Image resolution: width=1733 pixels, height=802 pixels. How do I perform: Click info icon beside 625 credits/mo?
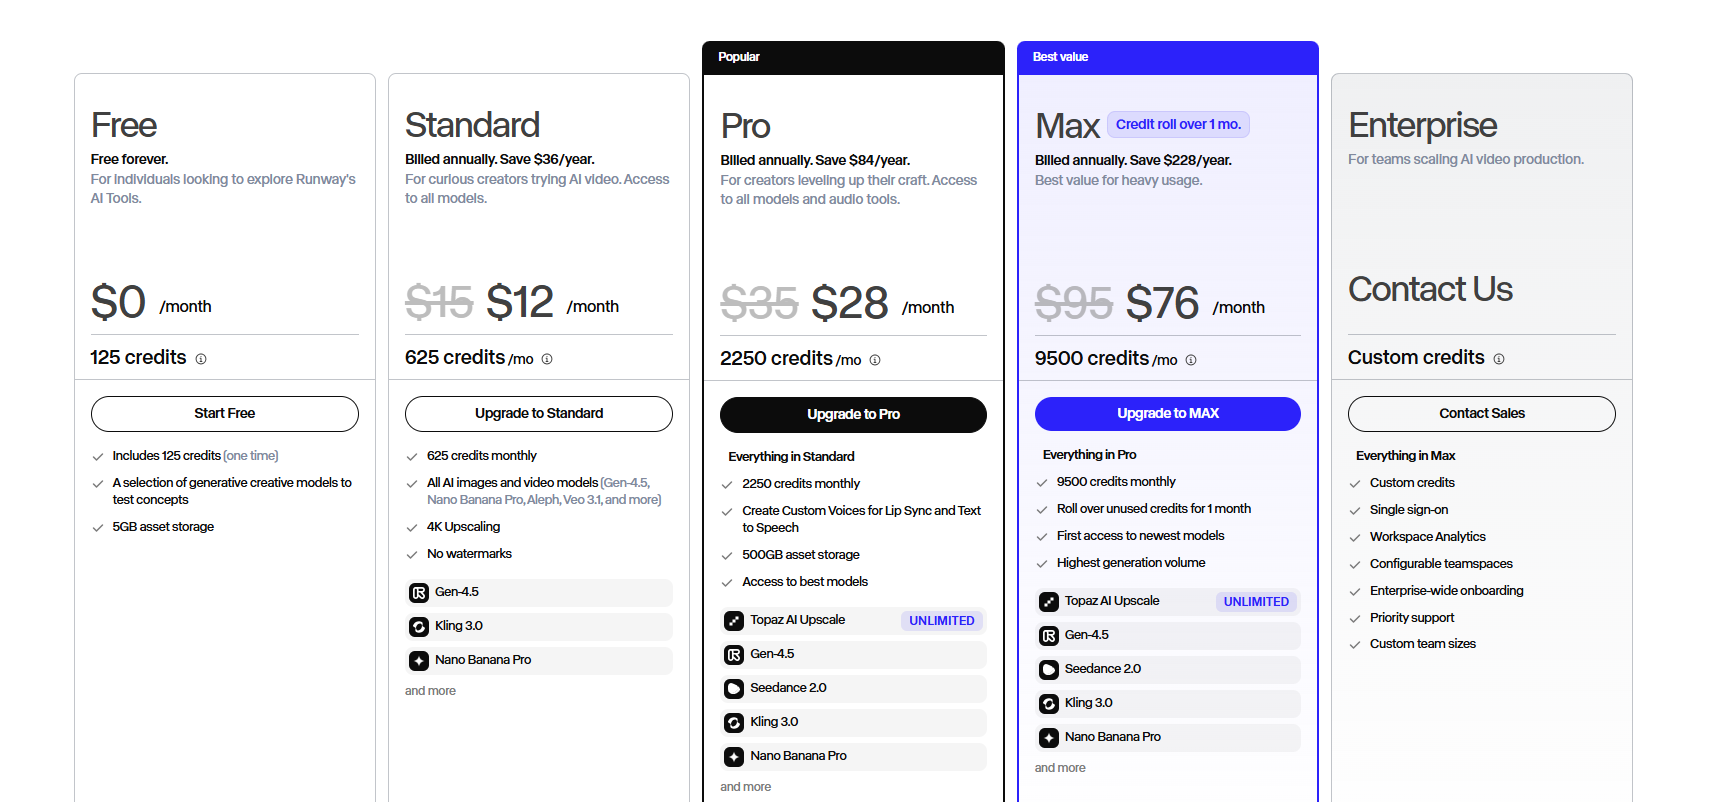[547, 359]
